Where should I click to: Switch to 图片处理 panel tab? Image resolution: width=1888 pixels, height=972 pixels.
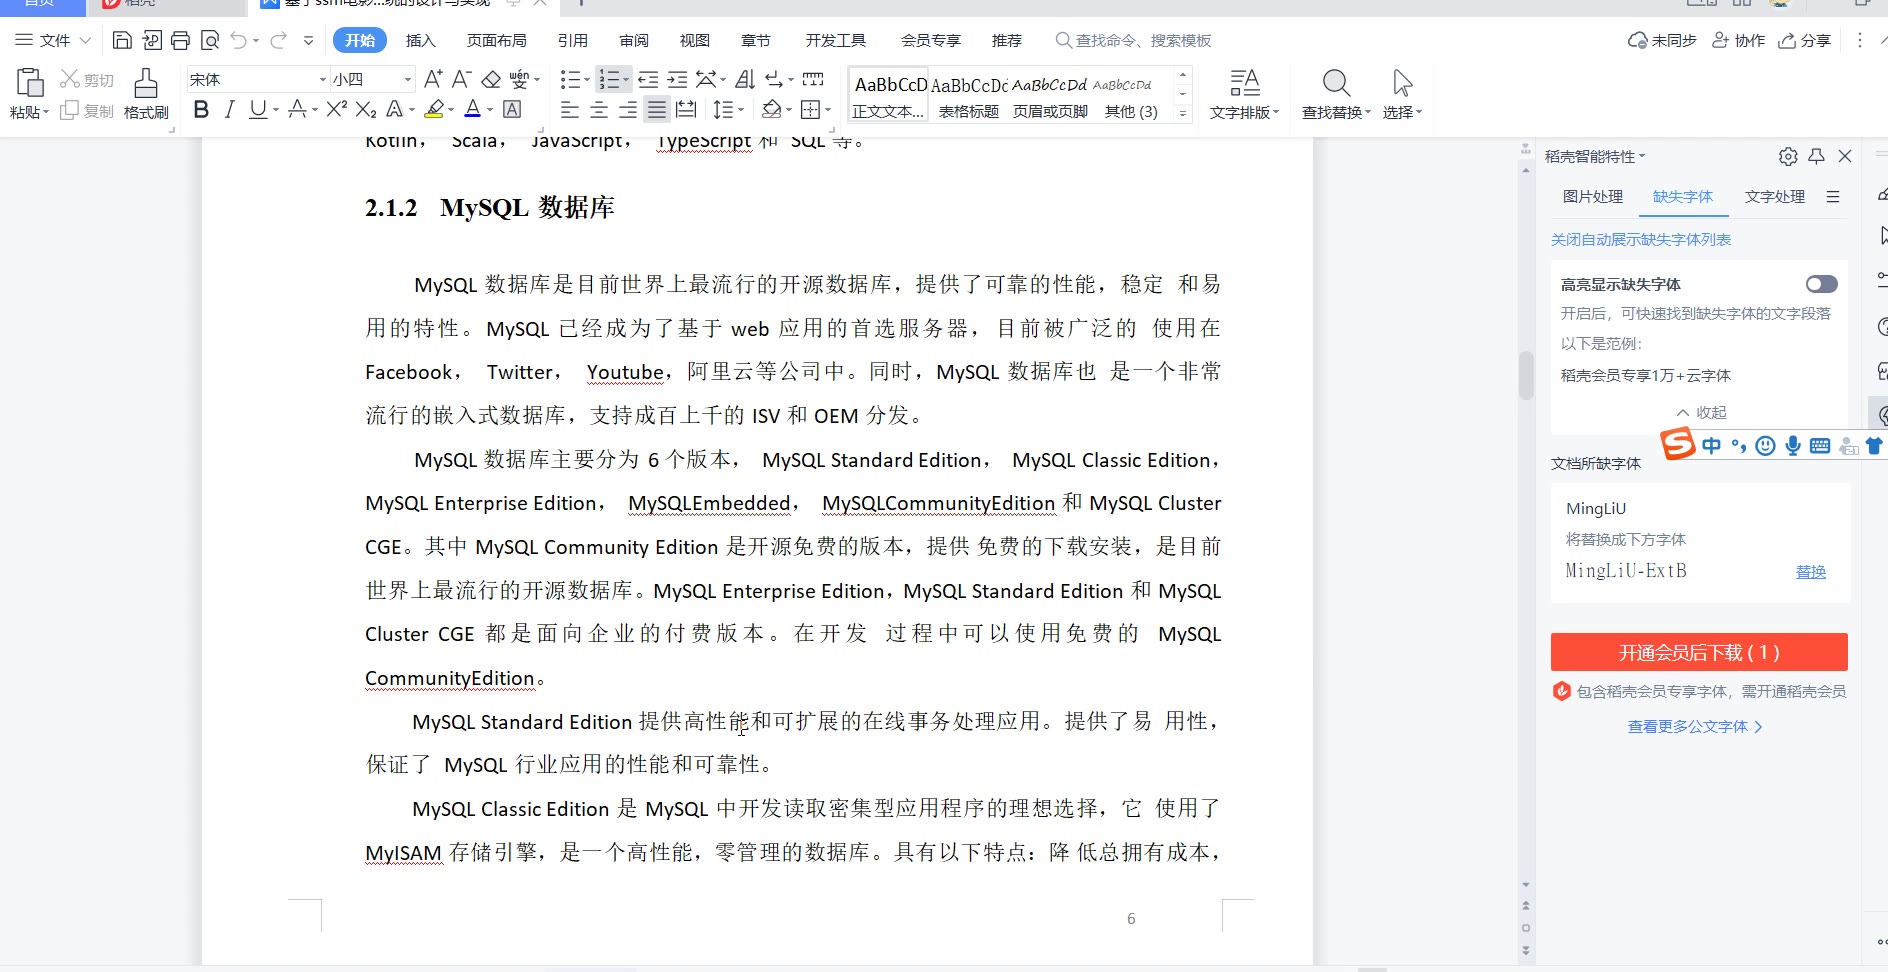[x=1593, y=196]
